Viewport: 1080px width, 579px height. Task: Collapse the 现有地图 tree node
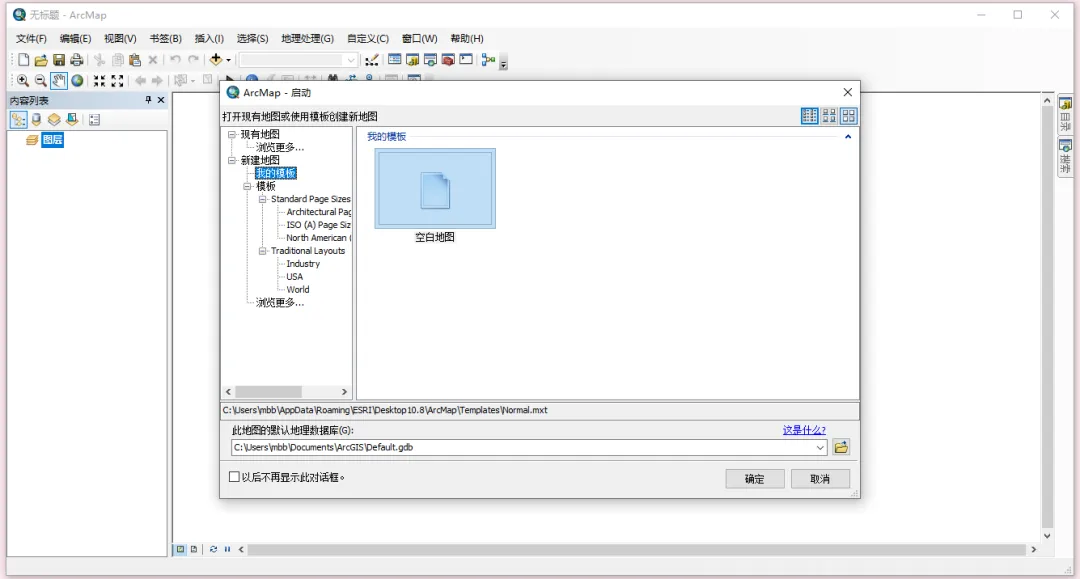click(232, 134)
